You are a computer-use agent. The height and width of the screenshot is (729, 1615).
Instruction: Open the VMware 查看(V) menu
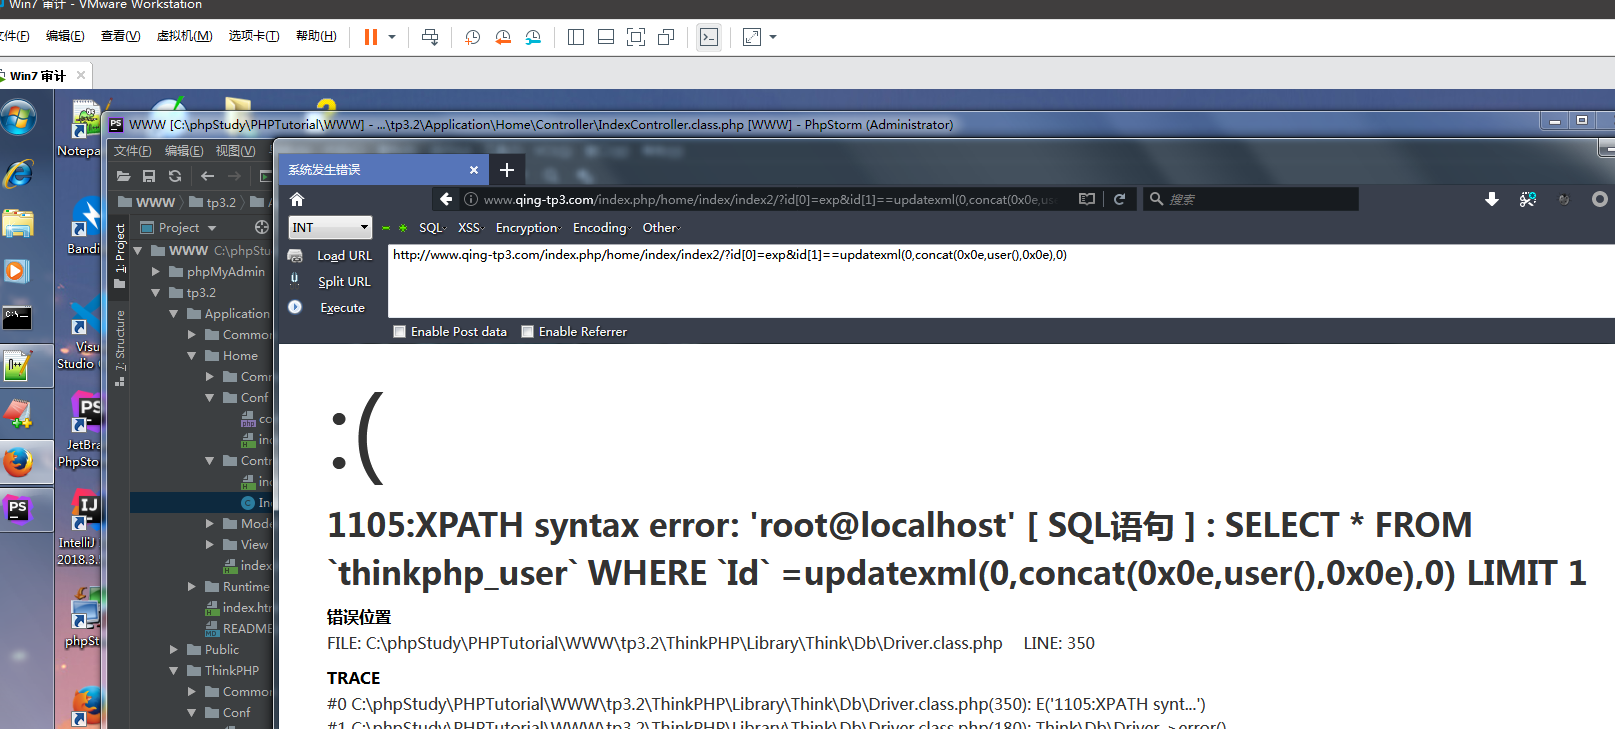click(x=120, y=36)
